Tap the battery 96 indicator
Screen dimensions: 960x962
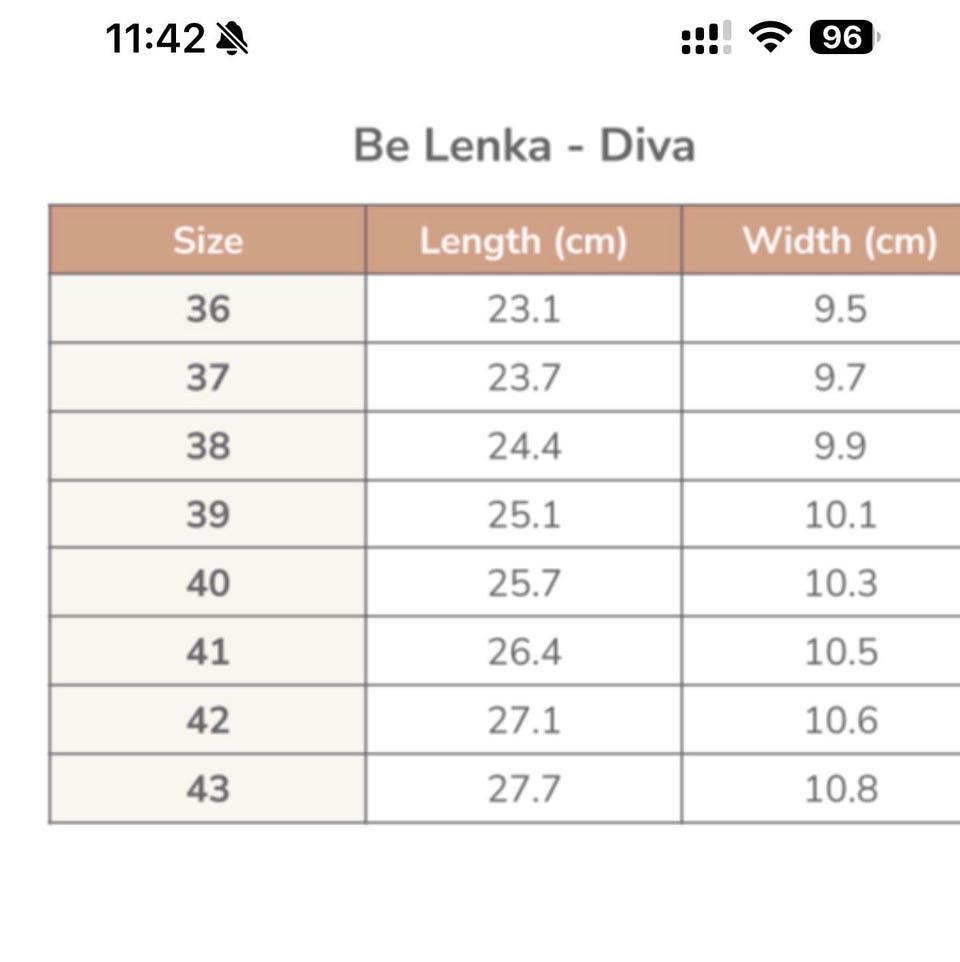pyautogui.click(x=843, y=38)
